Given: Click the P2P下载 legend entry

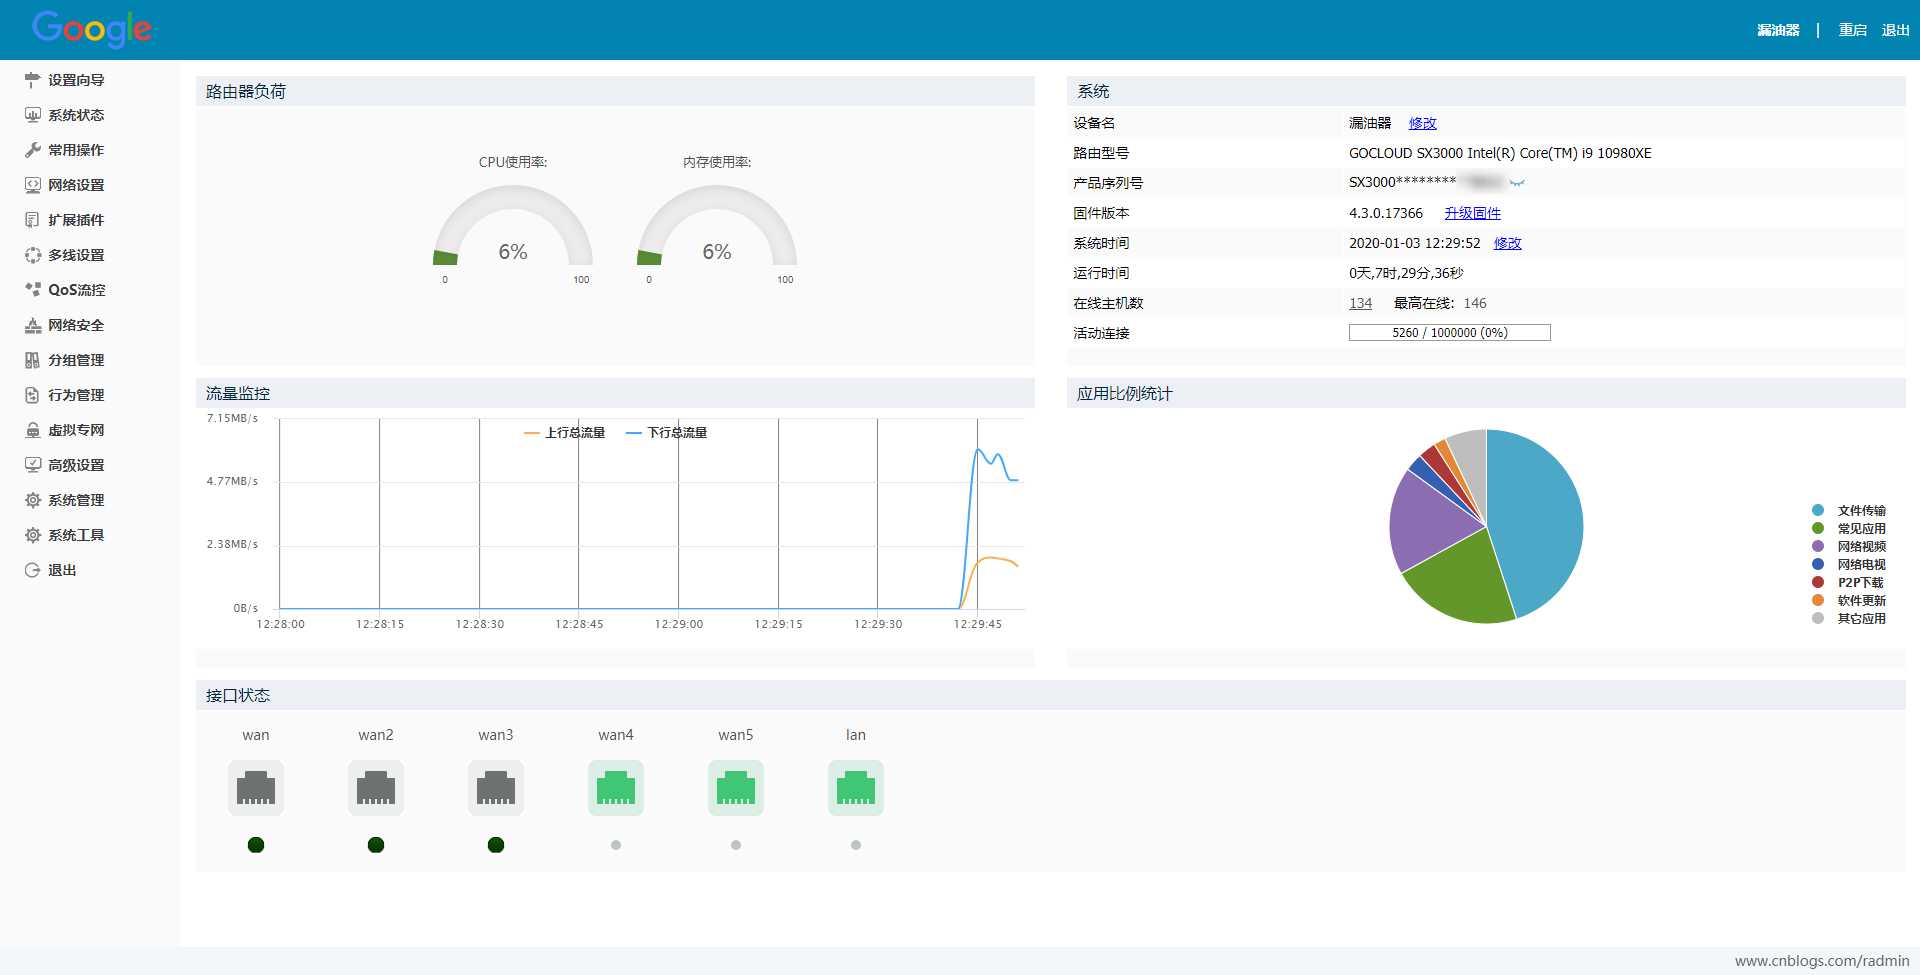Looking at the screenshot, I should [1848, 582].
